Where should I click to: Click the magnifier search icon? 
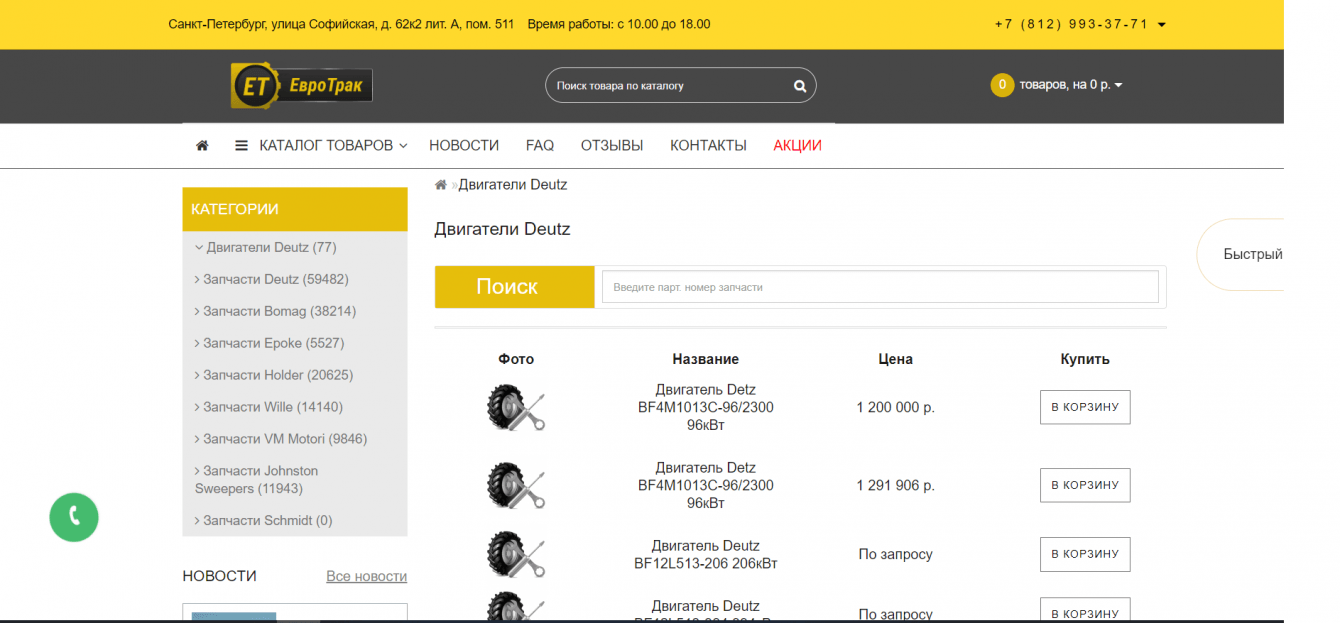pos(800,86)
